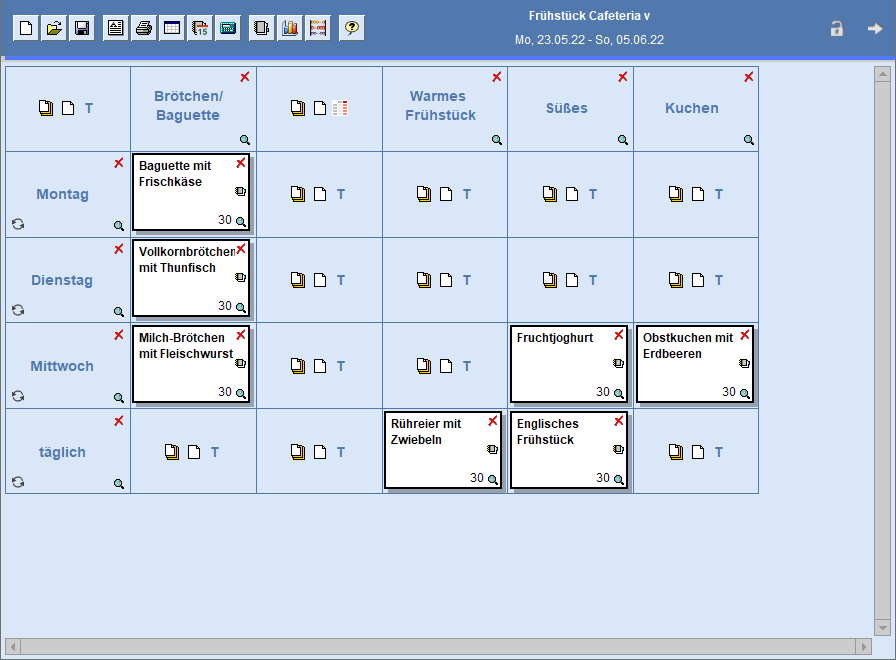Delete the Obstkuchen mit Erdbeeren card

(x=745, y=335)
